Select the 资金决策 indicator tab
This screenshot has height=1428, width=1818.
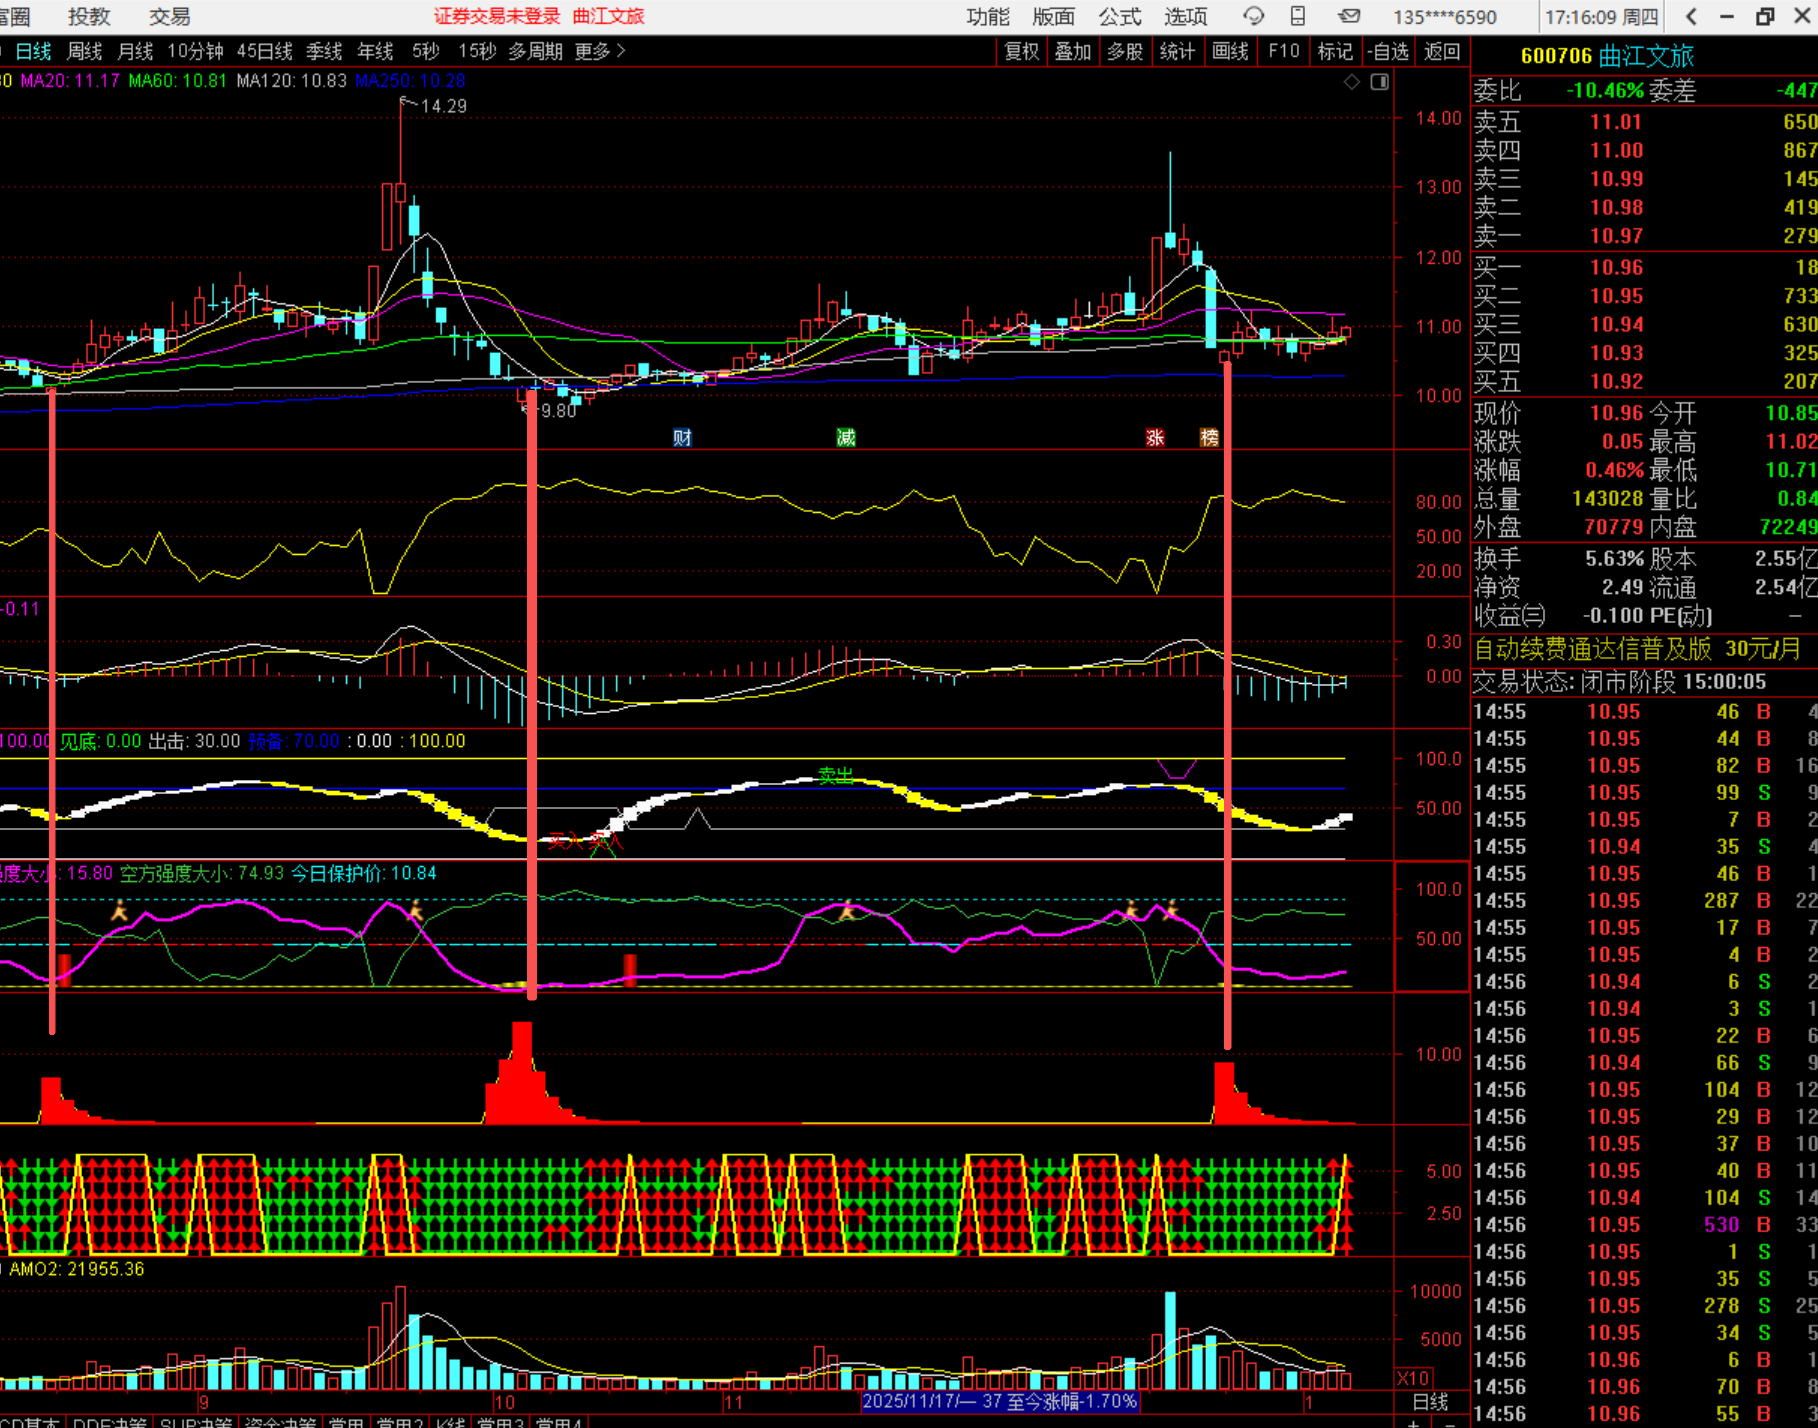pos(280,1422)
